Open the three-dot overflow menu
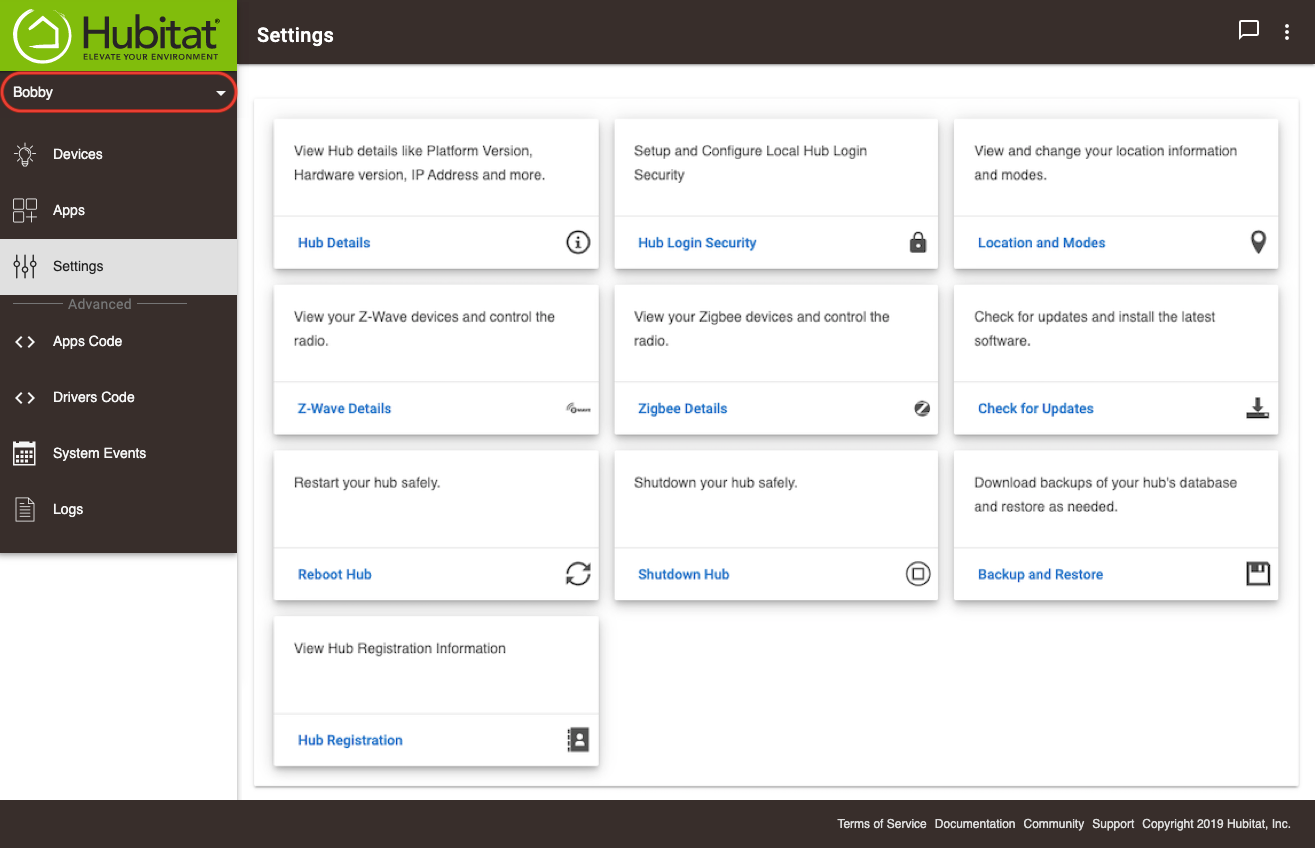The height and width of the screenshot is (848, 1315). point(1287,32)
